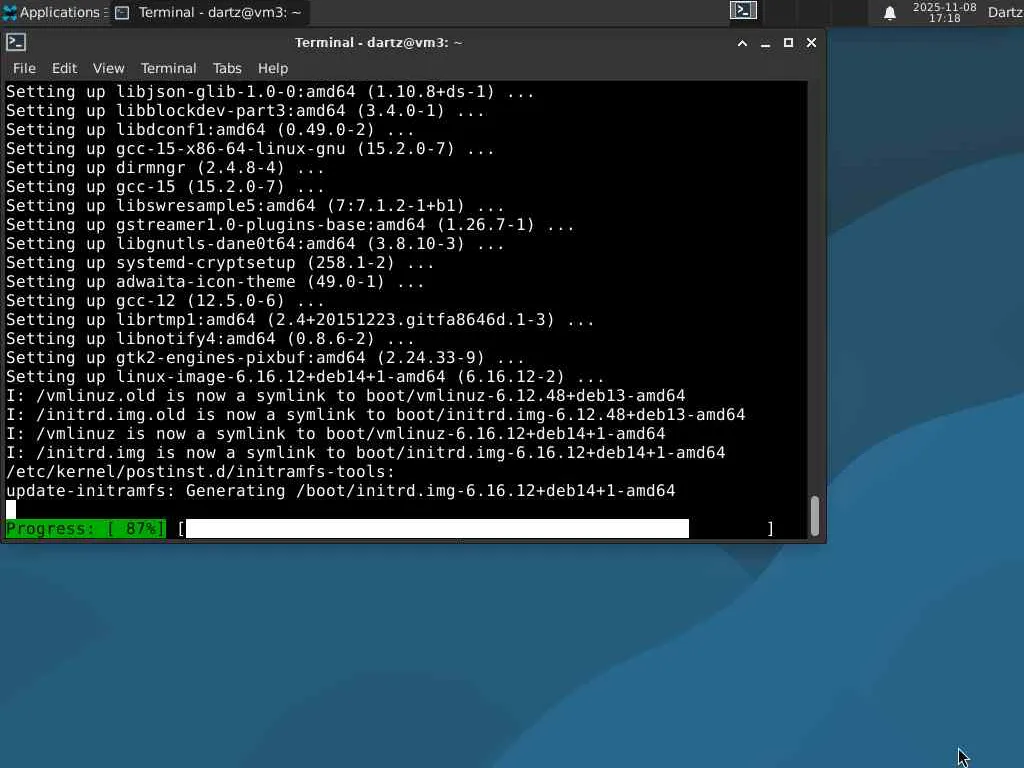Open the Tabs menu
The height and width of the screenshot is (768, 1024).
coord(227,68)
